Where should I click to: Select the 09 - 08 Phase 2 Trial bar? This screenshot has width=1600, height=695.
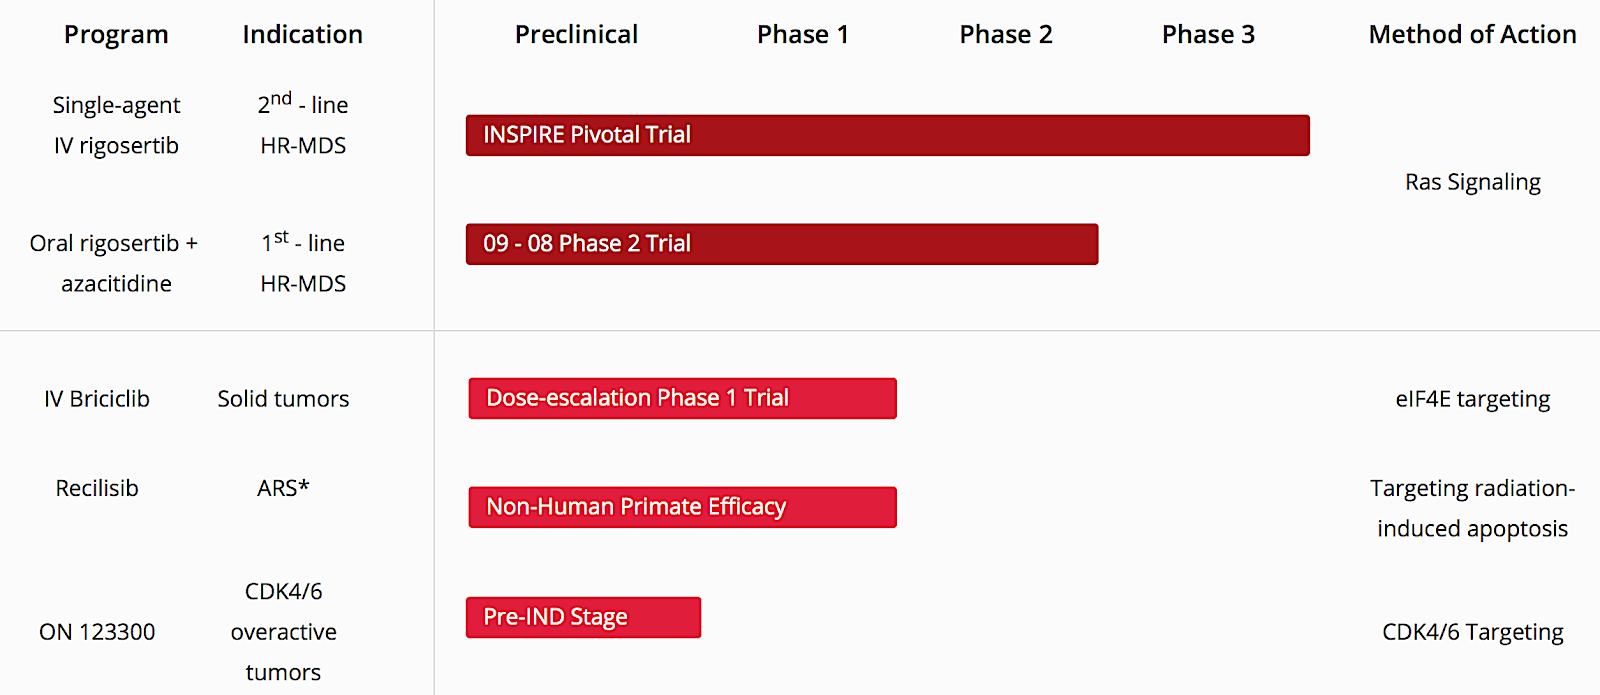coord(782,244)
